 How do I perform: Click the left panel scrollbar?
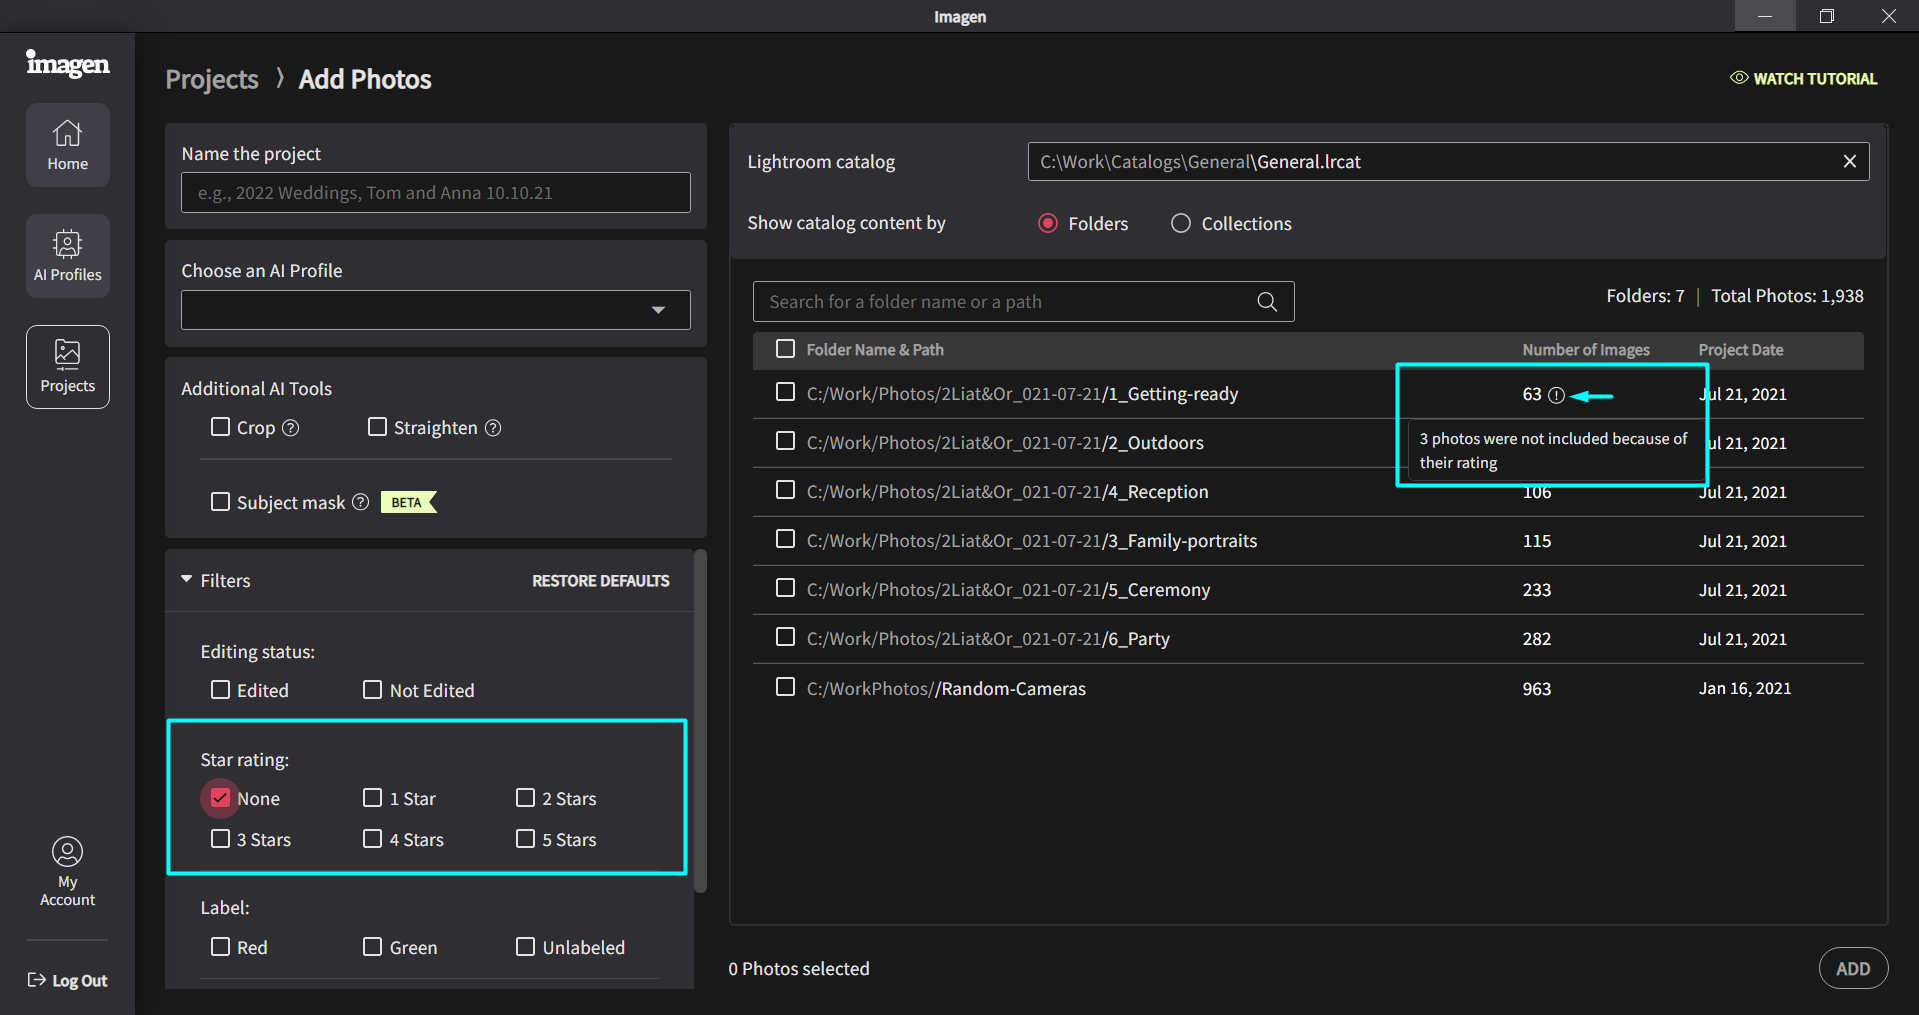[701, 720]
